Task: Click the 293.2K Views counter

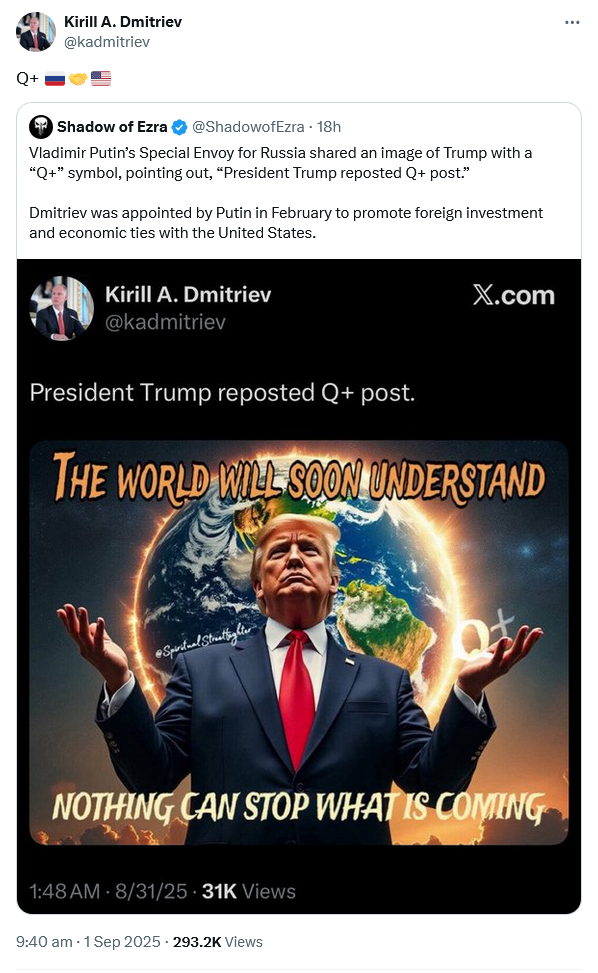Action: [x=218, y=941]
